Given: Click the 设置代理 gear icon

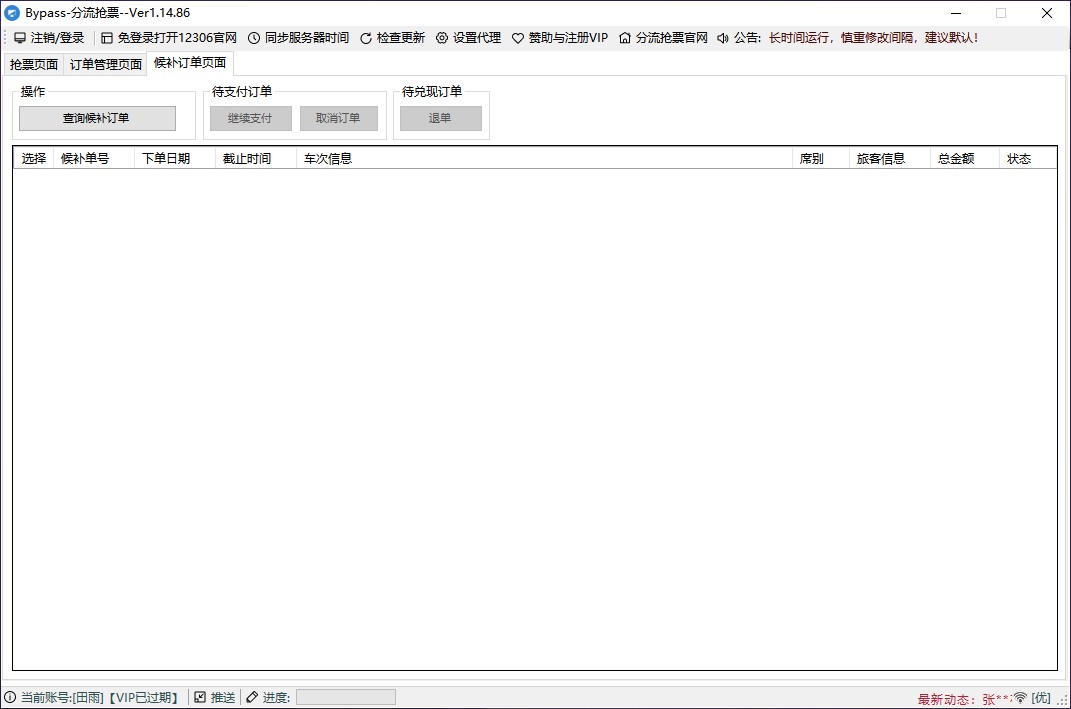Looking at the screenshot, I should (442, 38).
